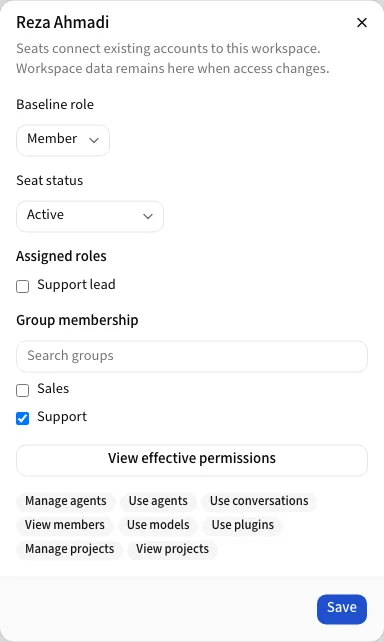Click the View projects permission chip
The height and width of the screenshot is (642, 384).
(172, 549)
